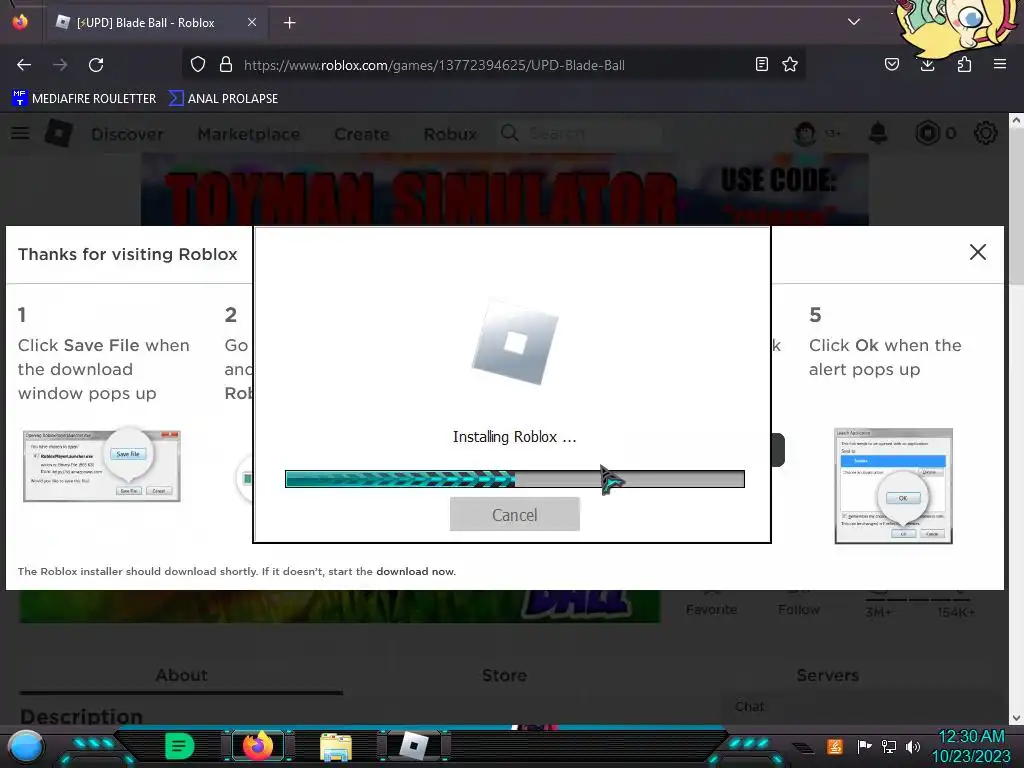This screenshot has width=1024, height=768.
Task: Open the Roblox installer taskbar icon
Action: [x=413, y=746]
